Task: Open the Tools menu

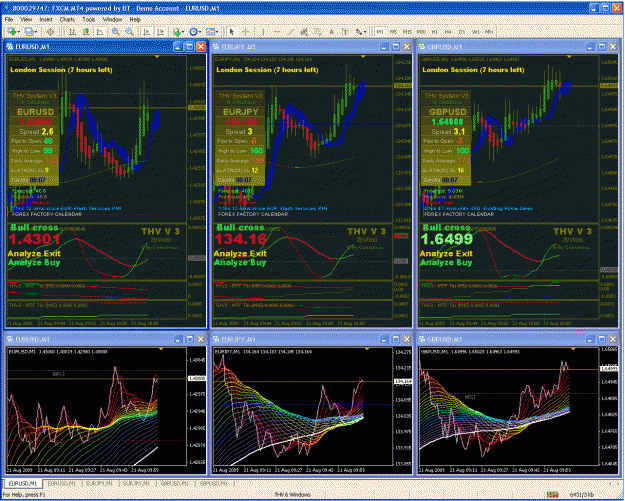Action: [89, 19]
